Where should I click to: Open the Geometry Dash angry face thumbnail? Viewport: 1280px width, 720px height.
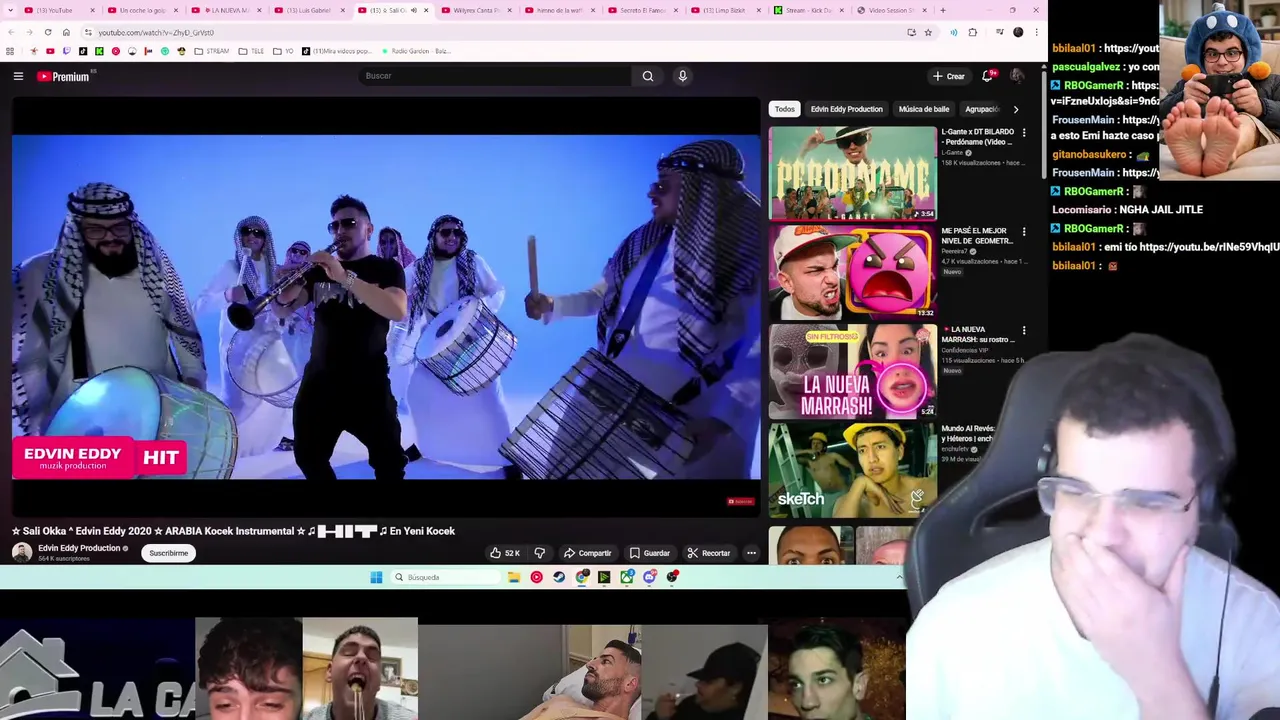click(x=852, y=272)
